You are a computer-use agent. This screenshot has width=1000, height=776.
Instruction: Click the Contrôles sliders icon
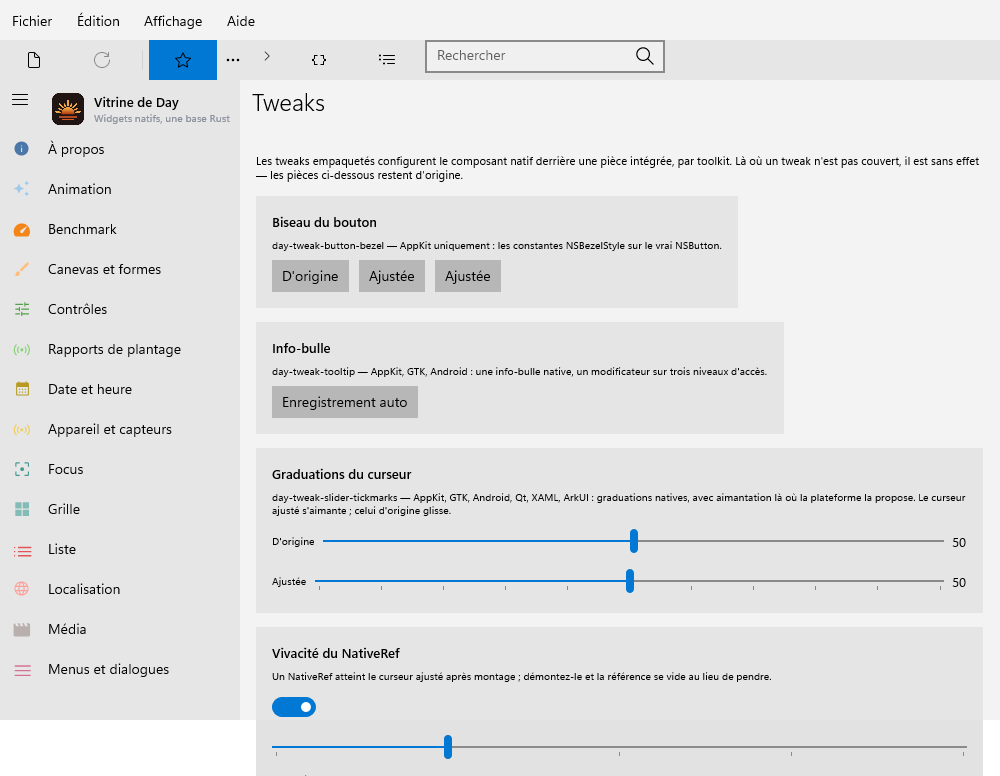click(x=22, y=309)
